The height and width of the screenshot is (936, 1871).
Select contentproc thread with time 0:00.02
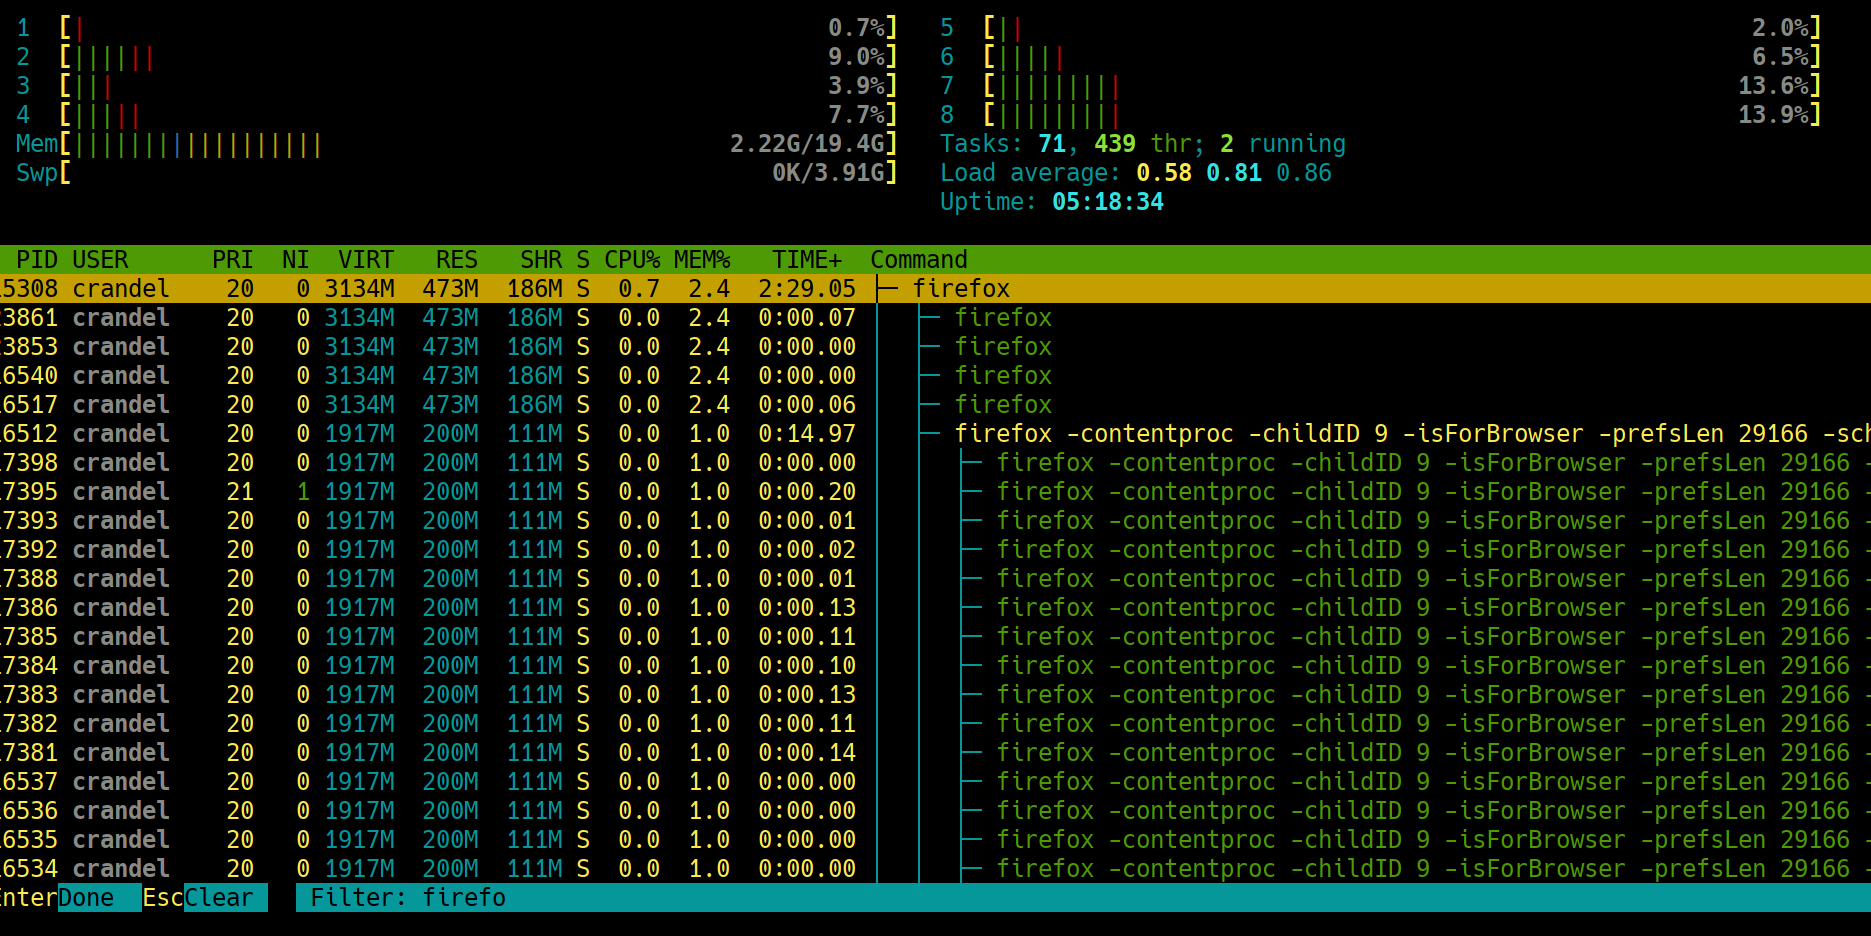click(x=935, y=550)
